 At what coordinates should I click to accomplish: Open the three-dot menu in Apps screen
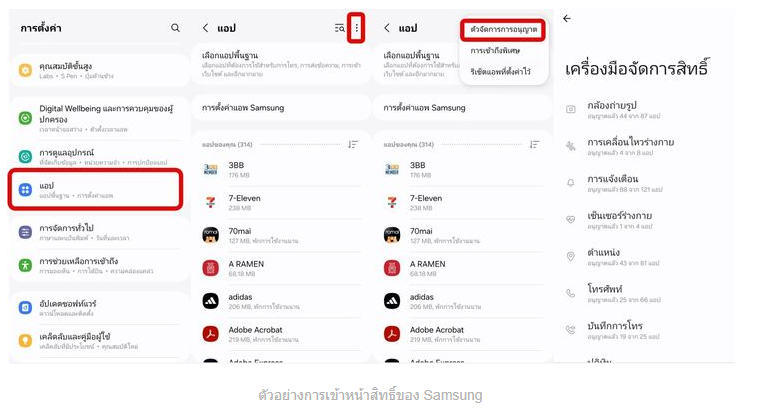click(356, 28)
